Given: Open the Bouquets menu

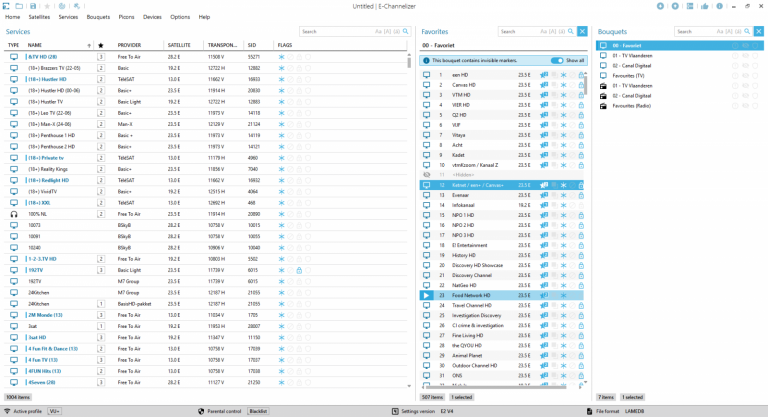Looking at the screenshot, I should pyautogui.click(x=98, y=17).
